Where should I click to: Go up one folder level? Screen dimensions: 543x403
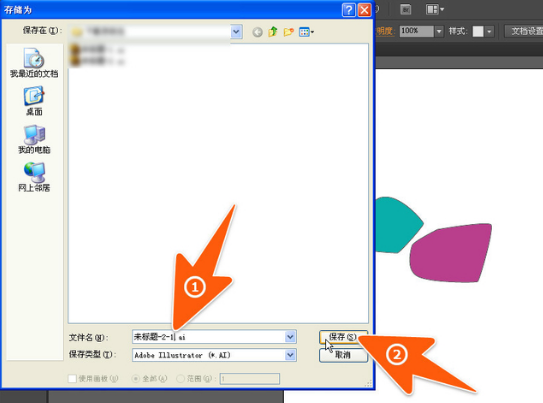(273, 32)
